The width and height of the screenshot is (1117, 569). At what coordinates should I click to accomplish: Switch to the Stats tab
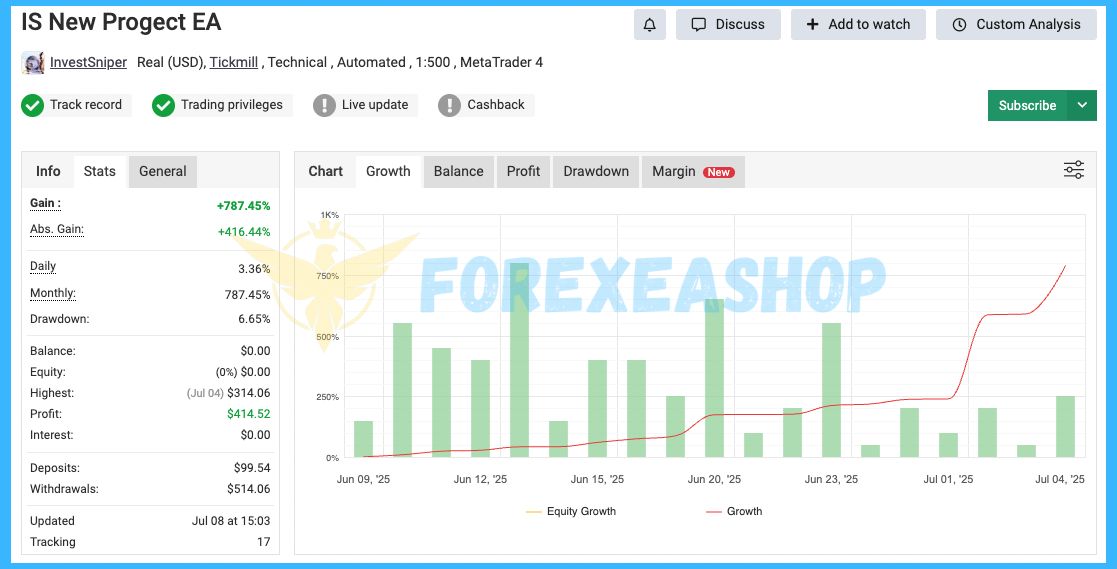[99, 171]
